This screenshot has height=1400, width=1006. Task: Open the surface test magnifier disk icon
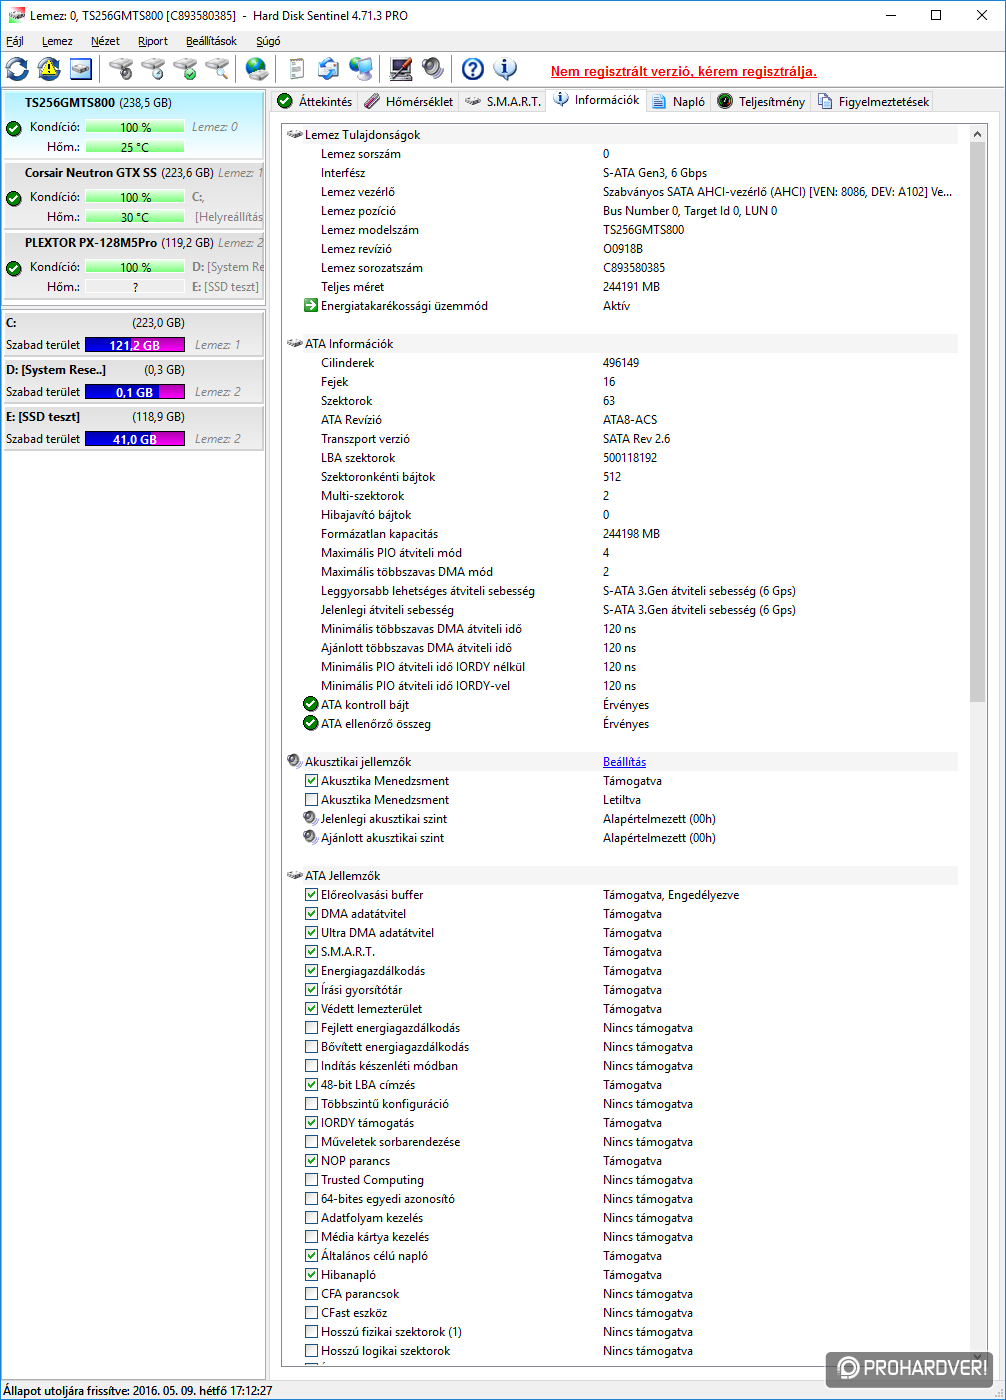217,69
